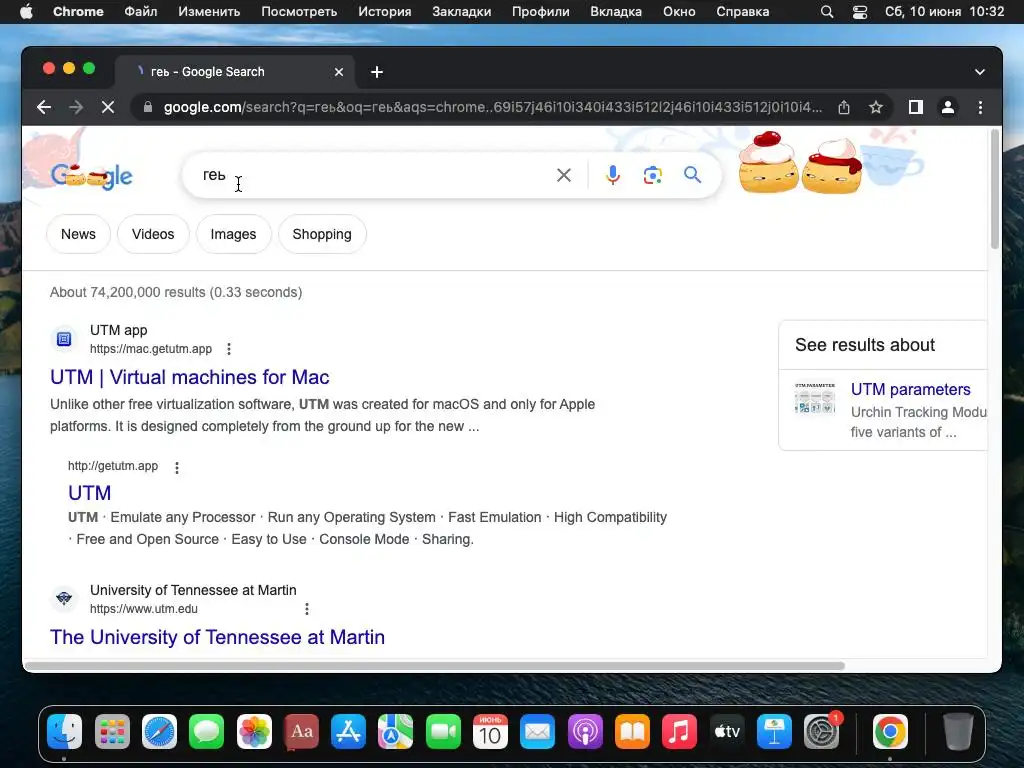Open the Вкладка menu
Screen dimensions: 1024x768
coord(616,12)
